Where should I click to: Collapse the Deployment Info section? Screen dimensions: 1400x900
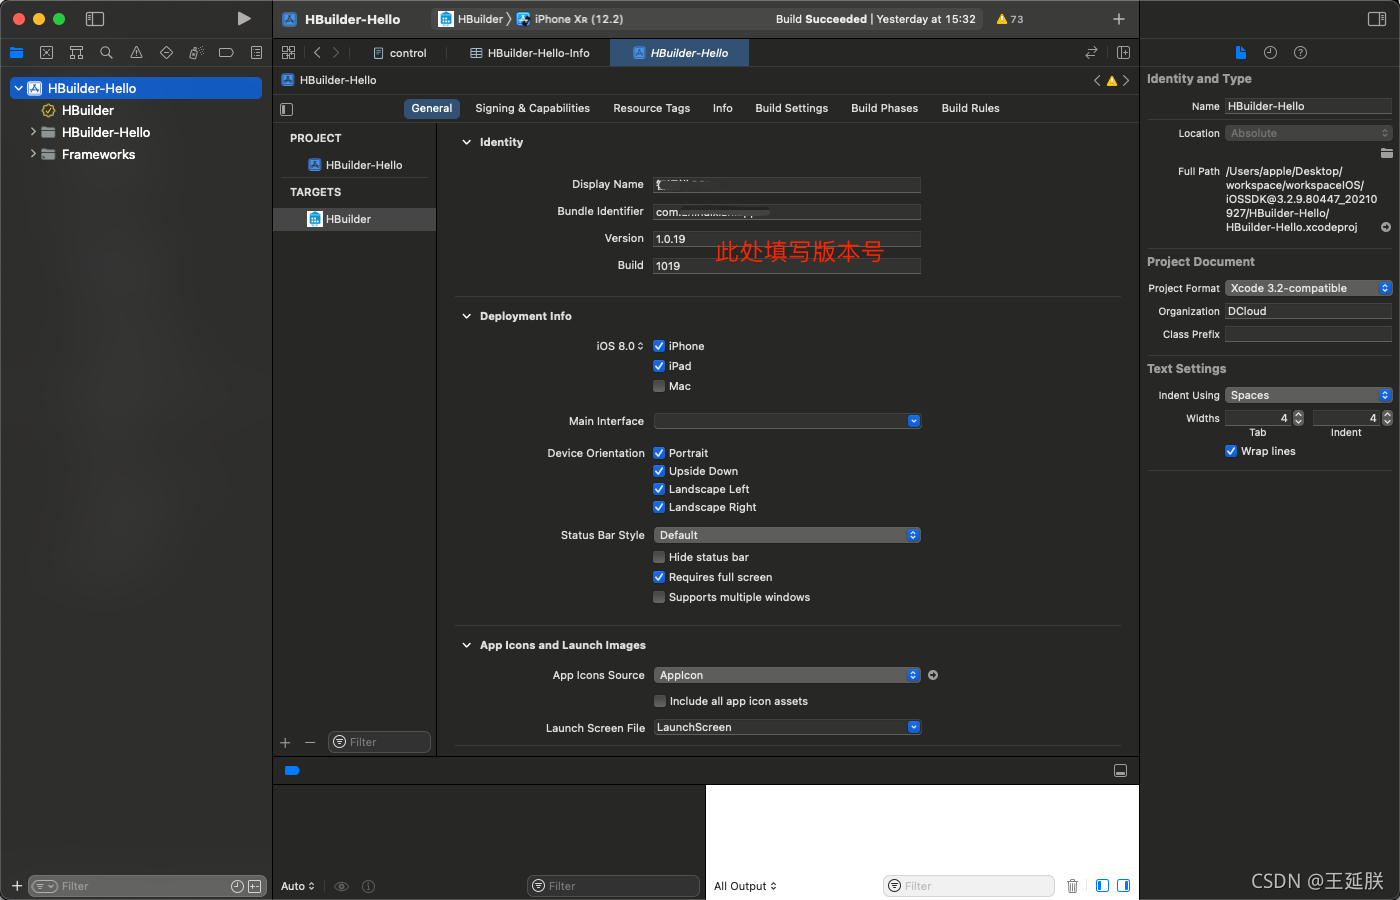tap(466, 316)
